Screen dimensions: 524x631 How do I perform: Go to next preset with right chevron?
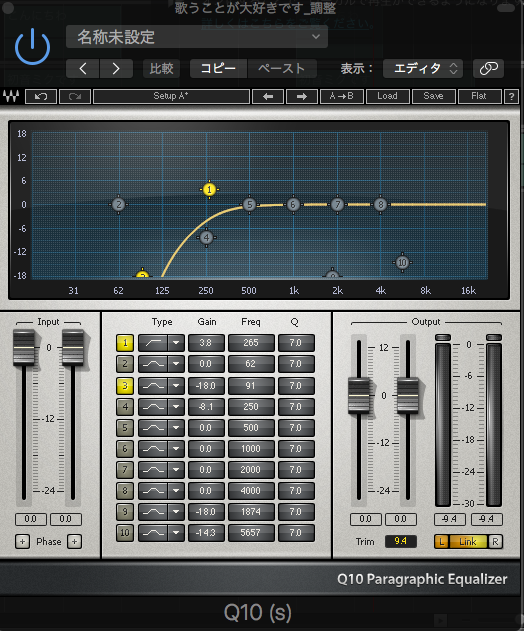click(116, 68)
